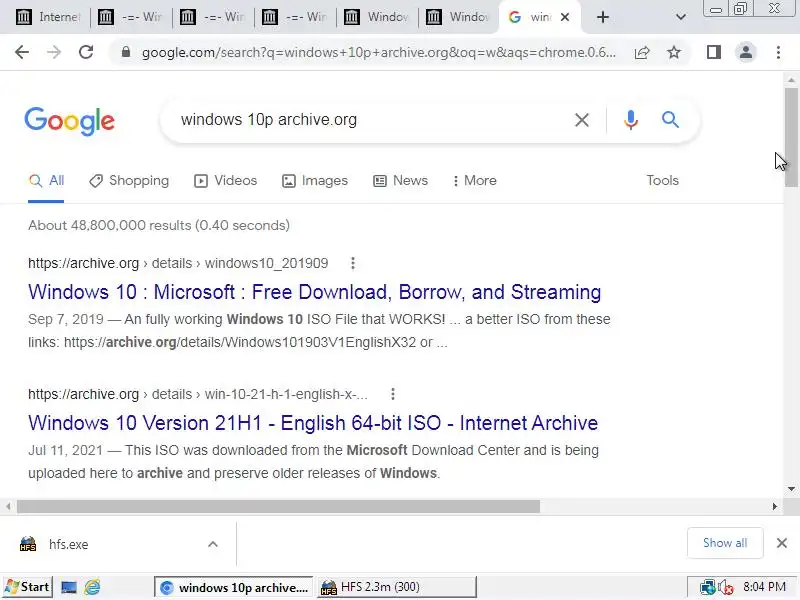This screenshot has height=600, width=800.
Task: Open options for the windows10_201909 result
Action: click(353, 263)
